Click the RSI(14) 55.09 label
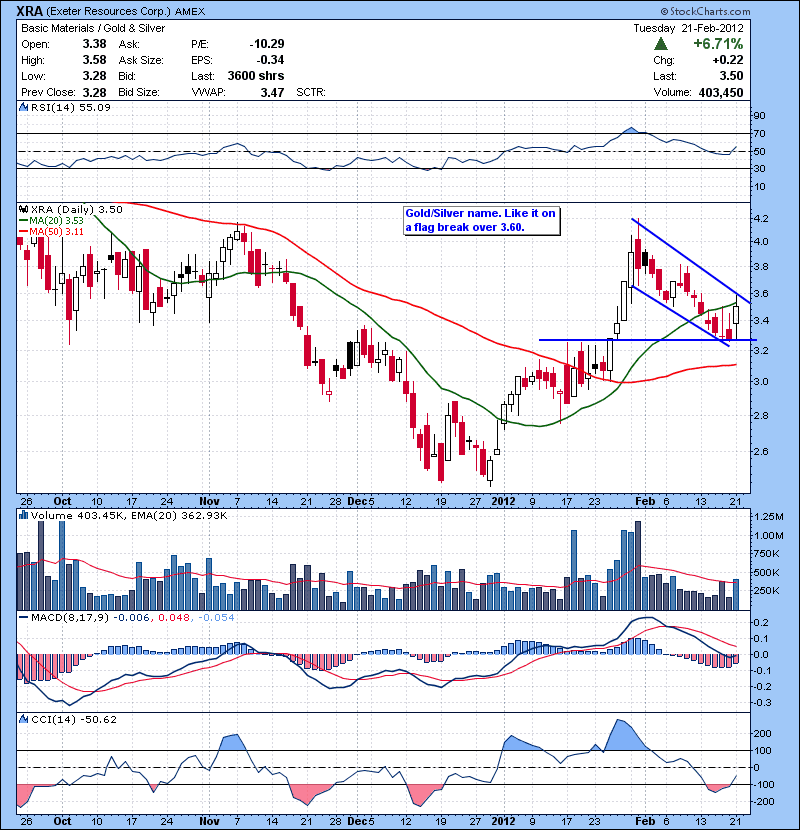 [70, 107]
